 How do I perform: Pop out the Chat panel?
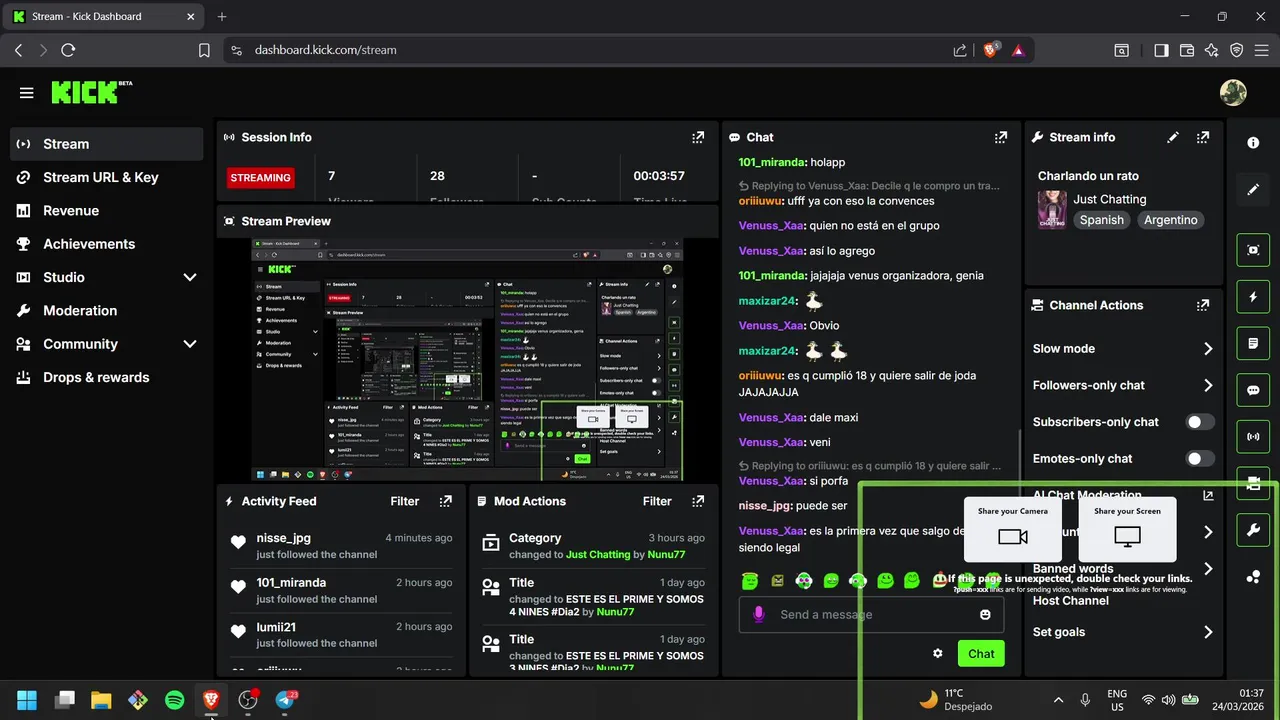(1001, 137)
